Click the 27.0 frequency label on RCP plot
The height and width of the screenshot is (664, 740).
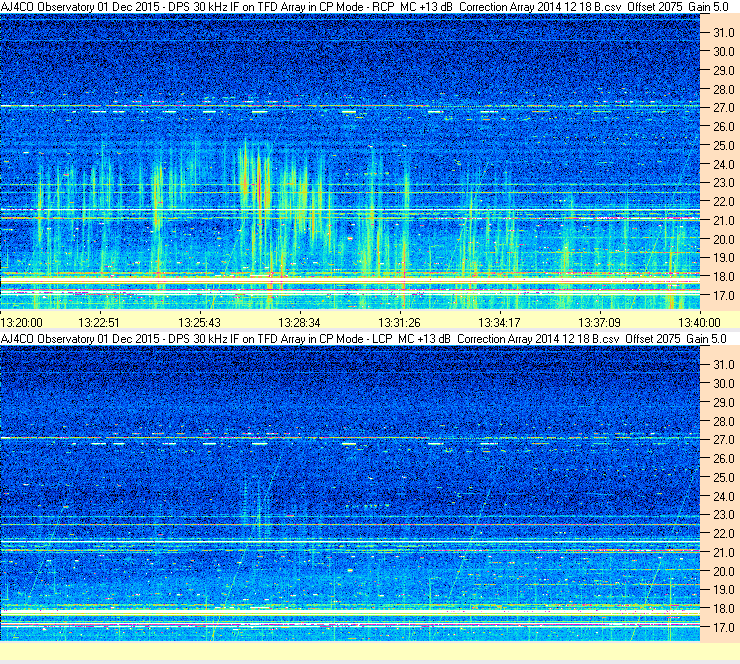click(x=723, y=108)
